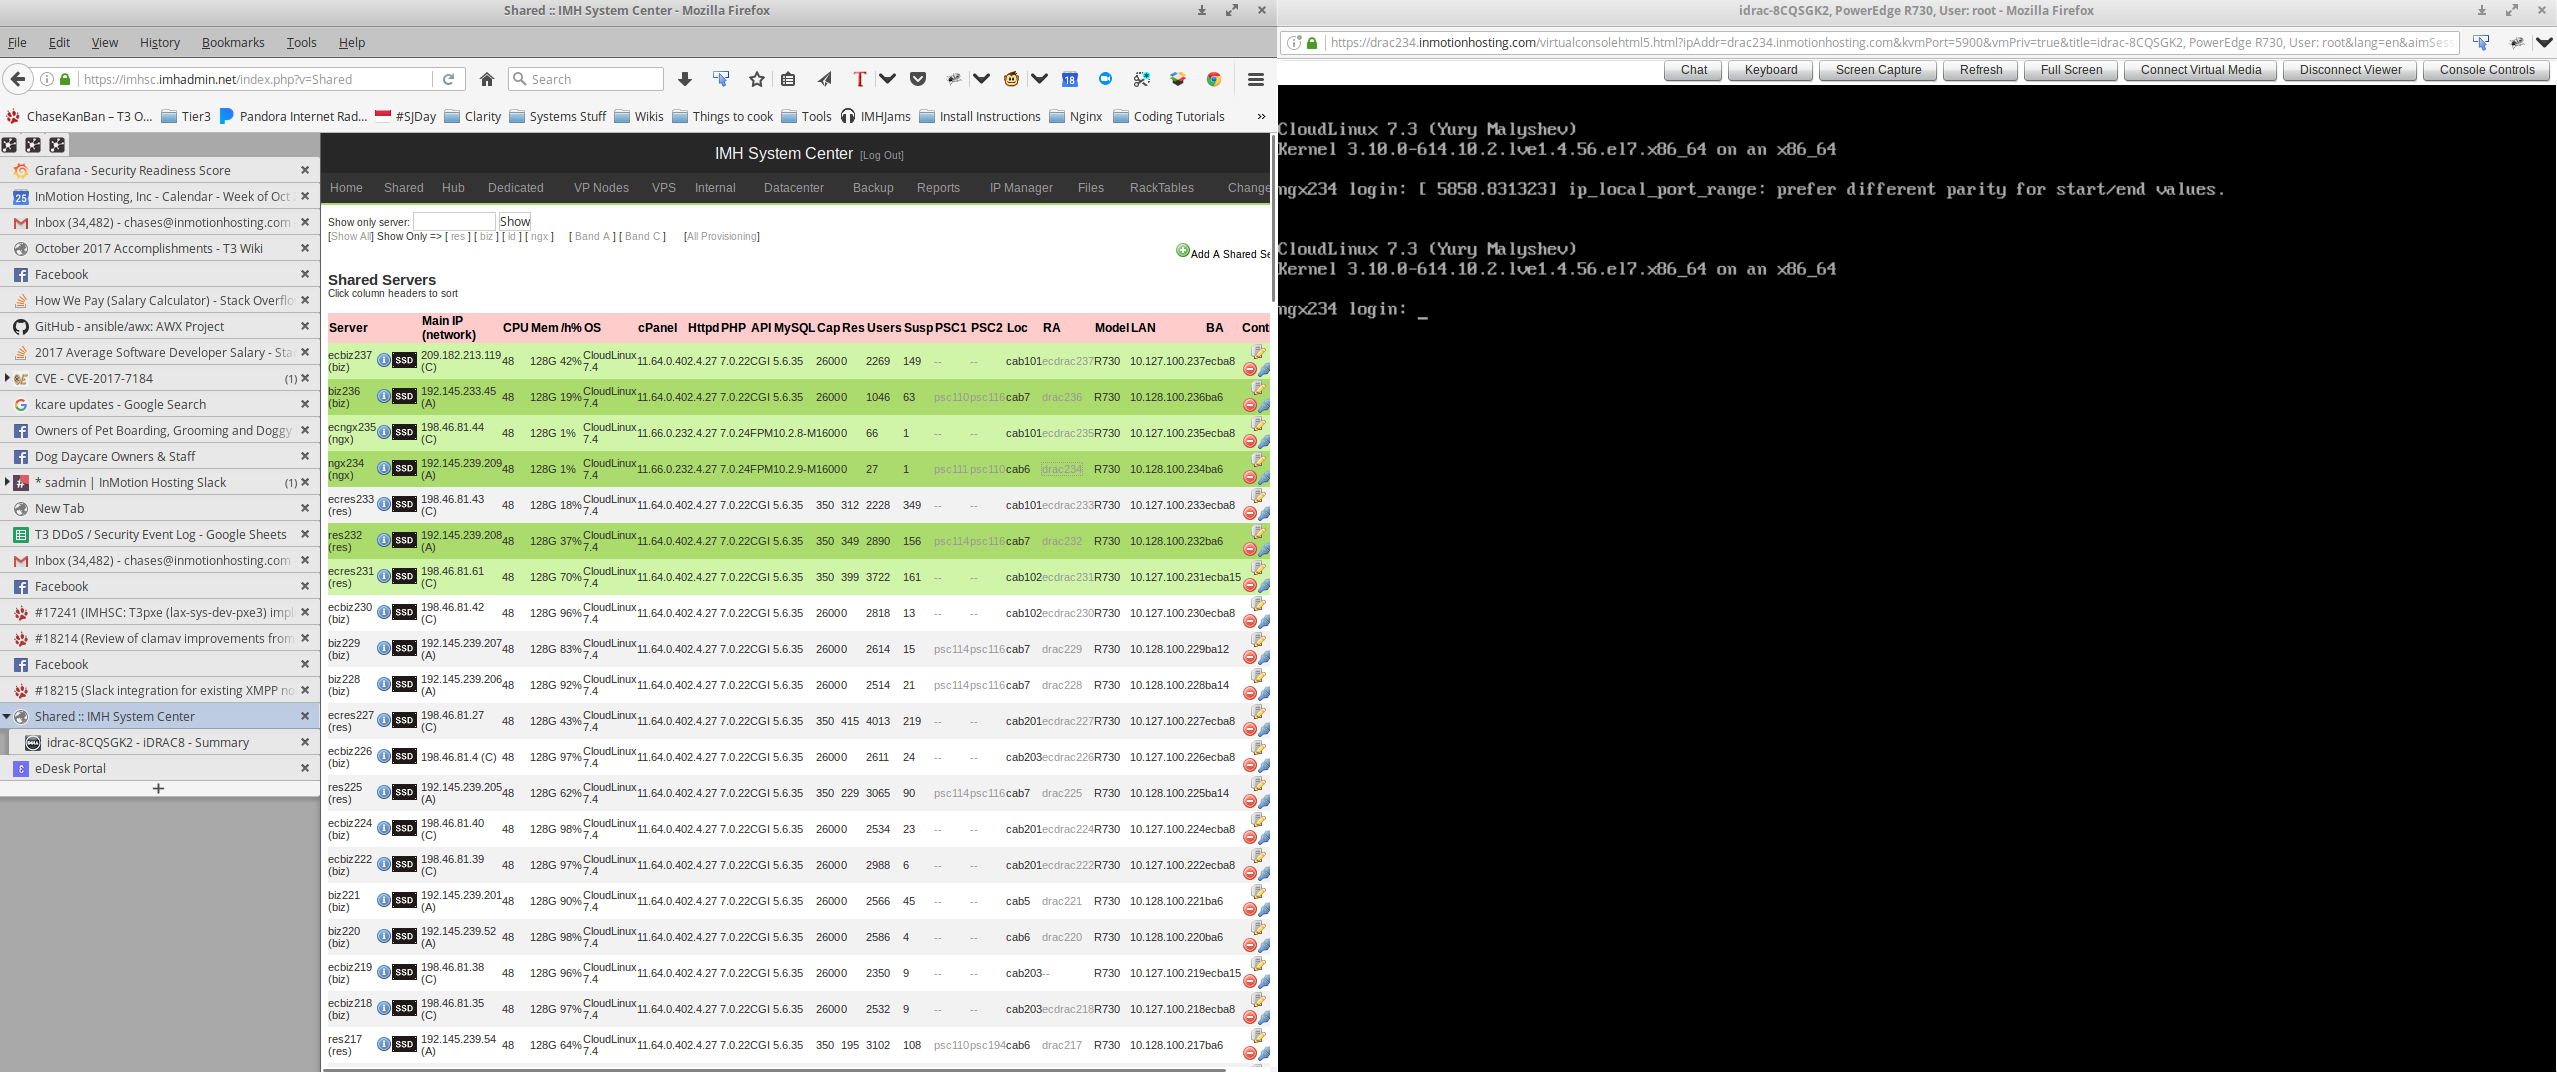Show more bookmarks via the overflow chevron
Image resolution: width=2557 pixels, height=1072 pixels.
click(x=1260, y=116)
